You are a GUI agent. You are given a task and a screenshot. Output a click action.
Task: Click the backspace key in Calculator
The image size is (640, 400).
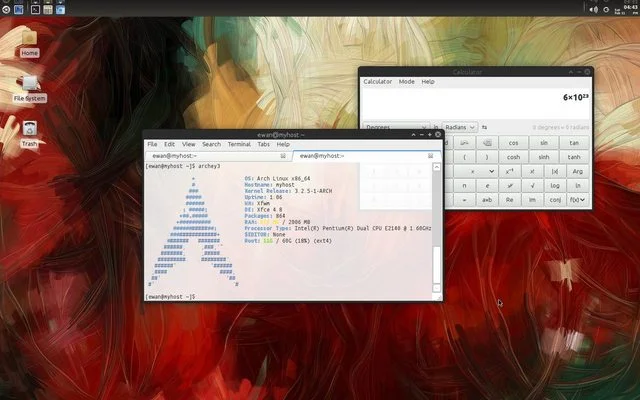point(487,143)
